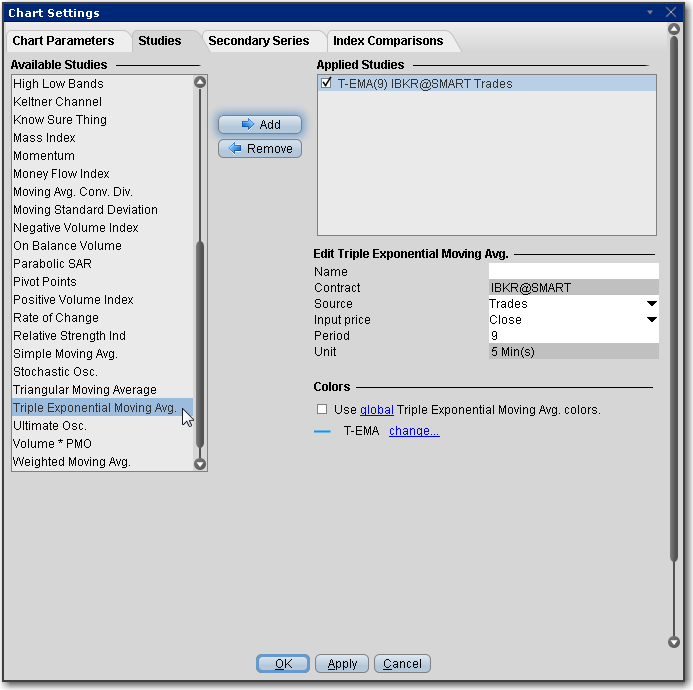Click the Remove study arrow button
This screenshot has height=690, width=693.
[x=260, y=149]
